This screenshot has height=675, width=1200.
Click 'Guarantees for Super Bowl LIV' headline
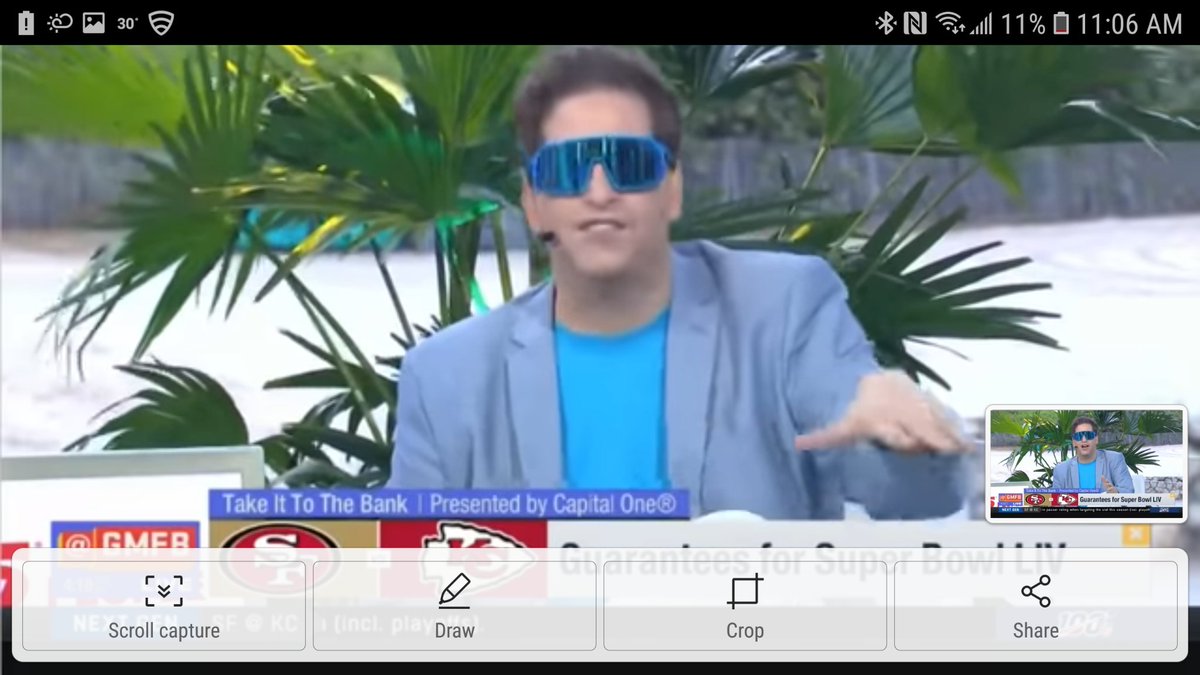[x=811, y=558]
